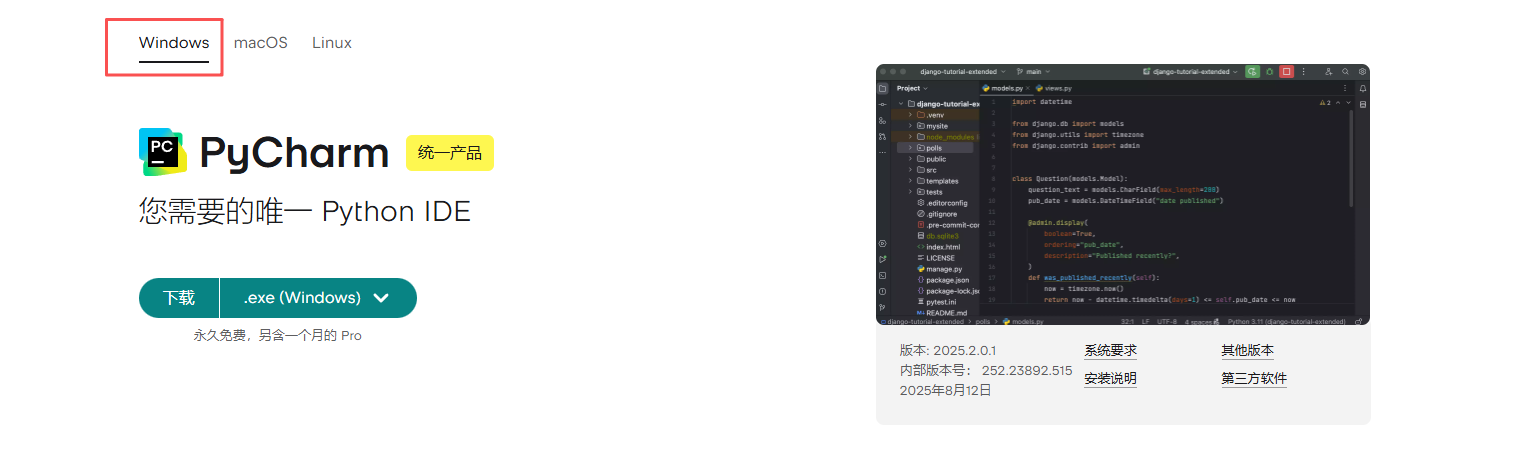Click the PyCharm heading text
Image resolution: width=1518 pixels, height=456 pixels.
[x=294, y=153]
